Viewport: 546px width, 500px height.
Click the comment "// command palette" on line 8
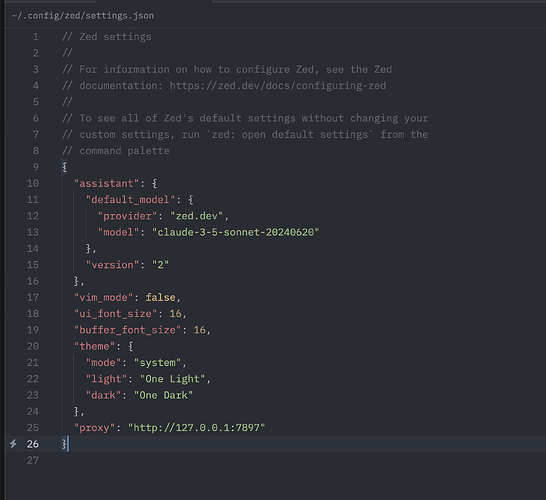pyautogui.click(x=116, y=151)
